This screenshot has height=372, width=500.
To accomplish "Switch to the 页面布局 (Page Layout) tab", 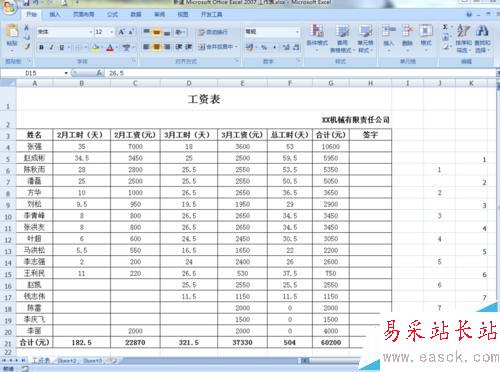I will point(84,14).
